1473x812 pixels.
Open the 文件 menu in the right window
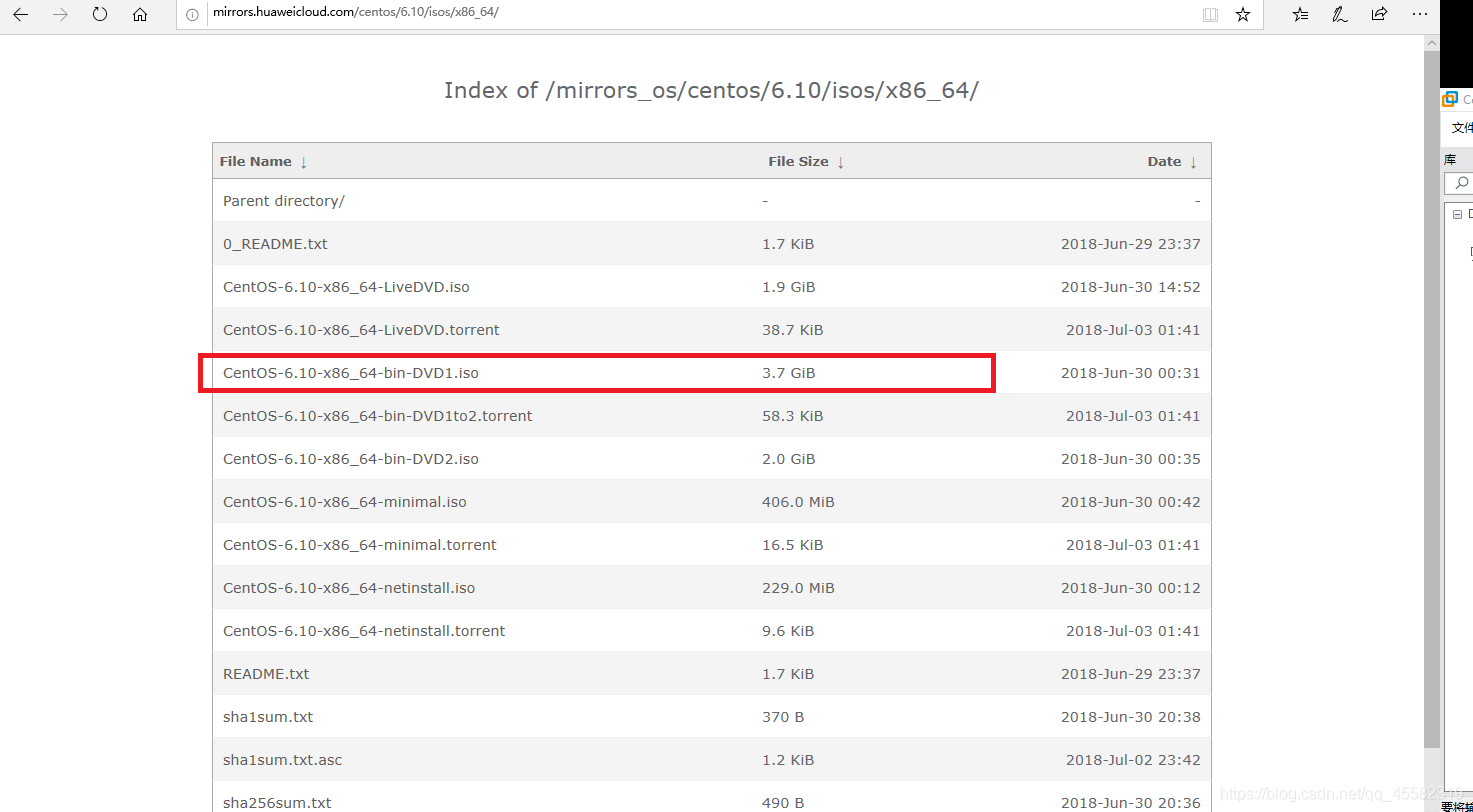click(1462, 128)
